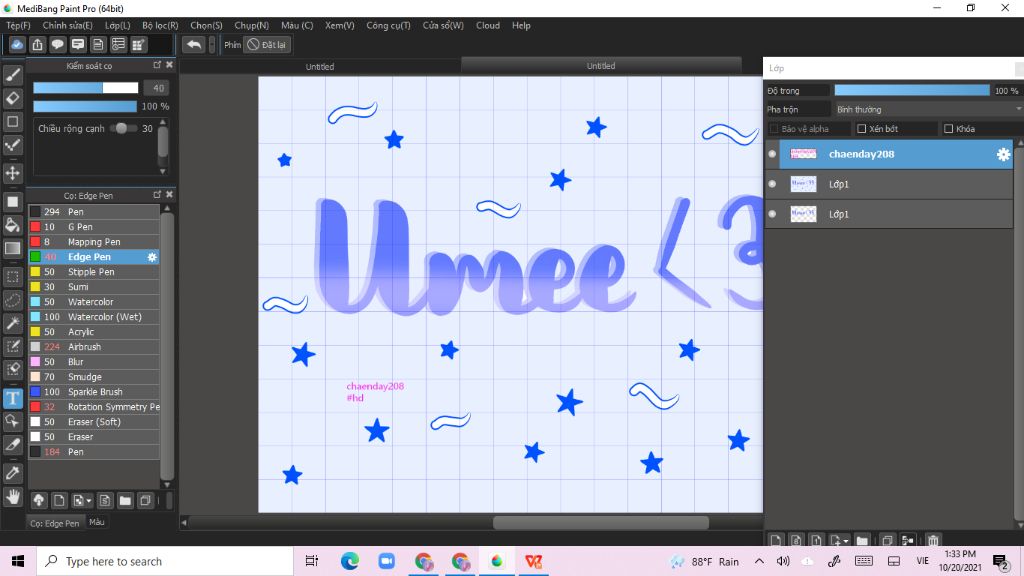Select the Lasso tool
Viewport: 1024px width, 576px height.
12,300
